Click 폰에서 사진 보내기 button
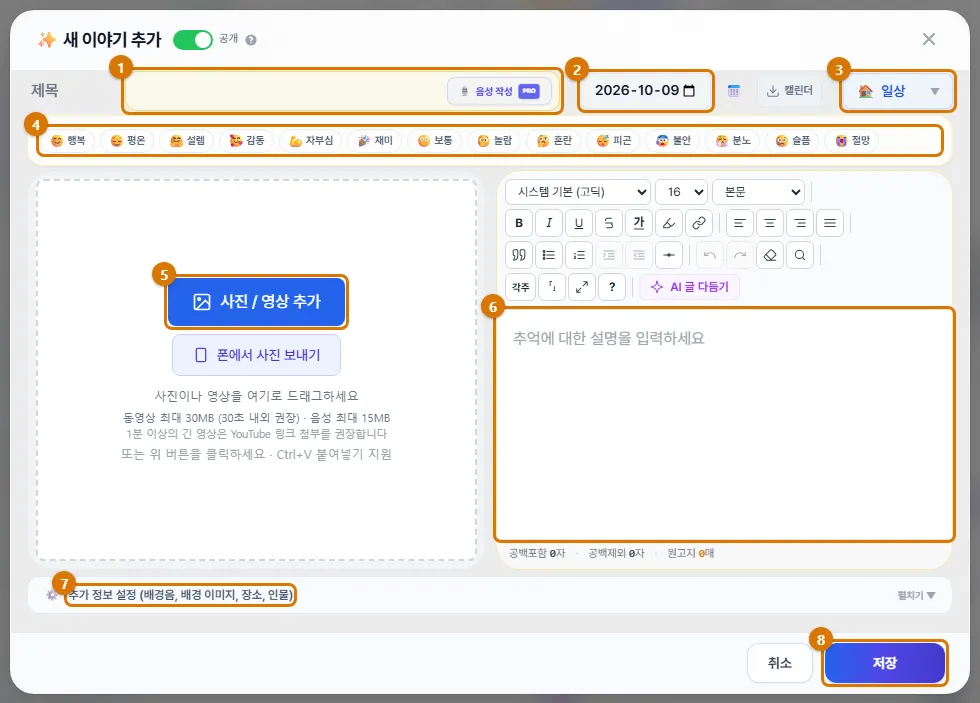 (x=256, y=355)
